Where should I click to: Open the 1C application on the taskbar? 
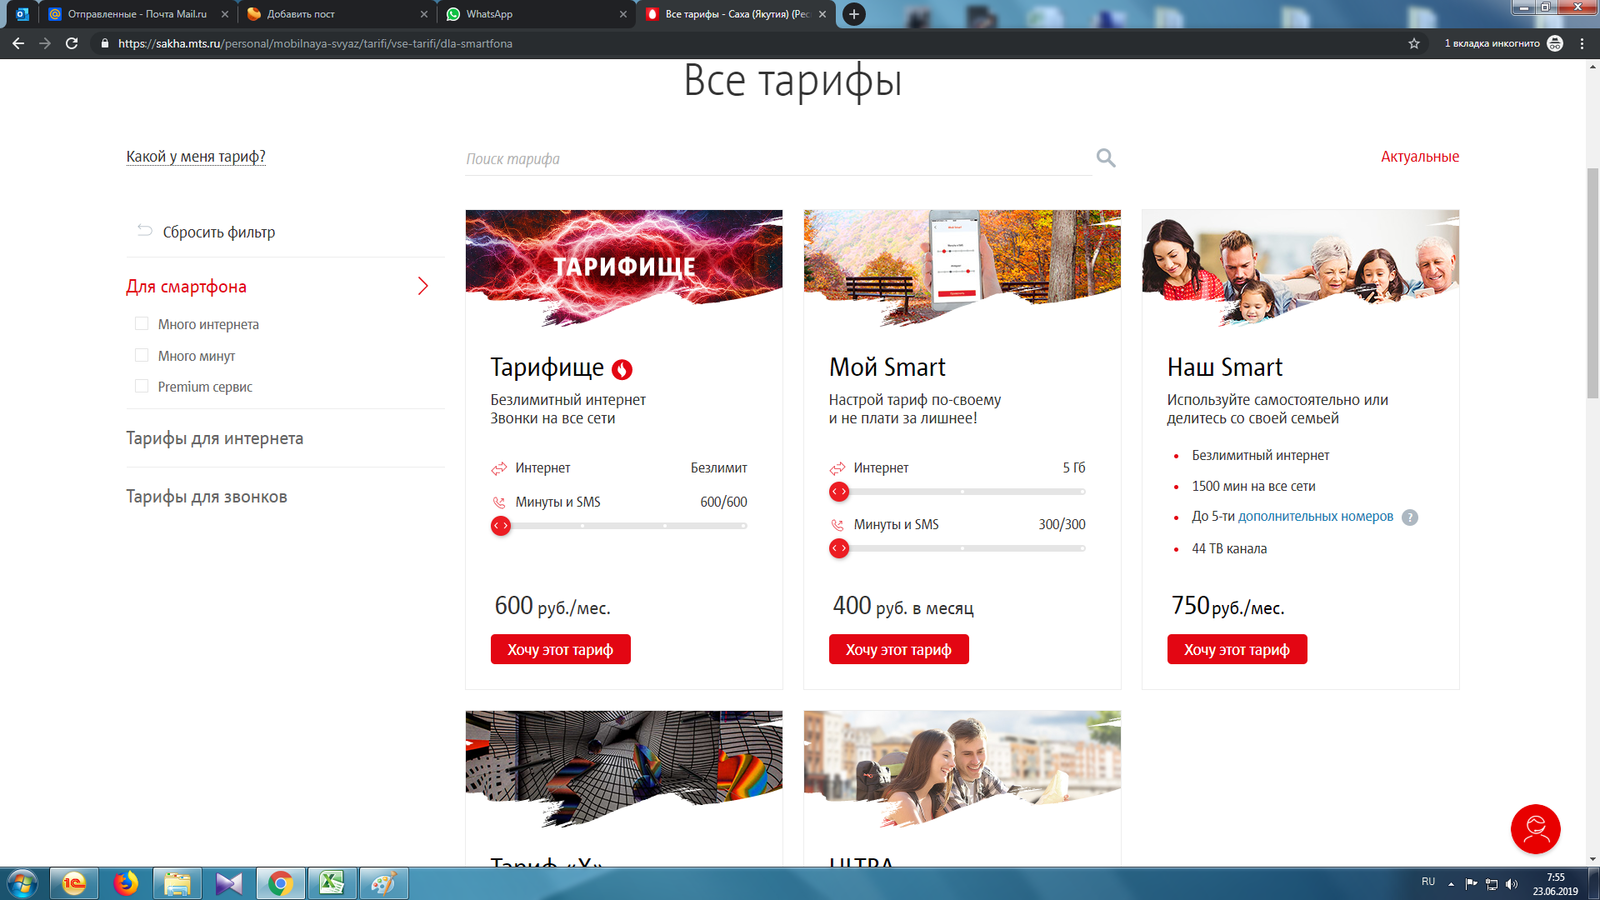[x=74, y=884]
